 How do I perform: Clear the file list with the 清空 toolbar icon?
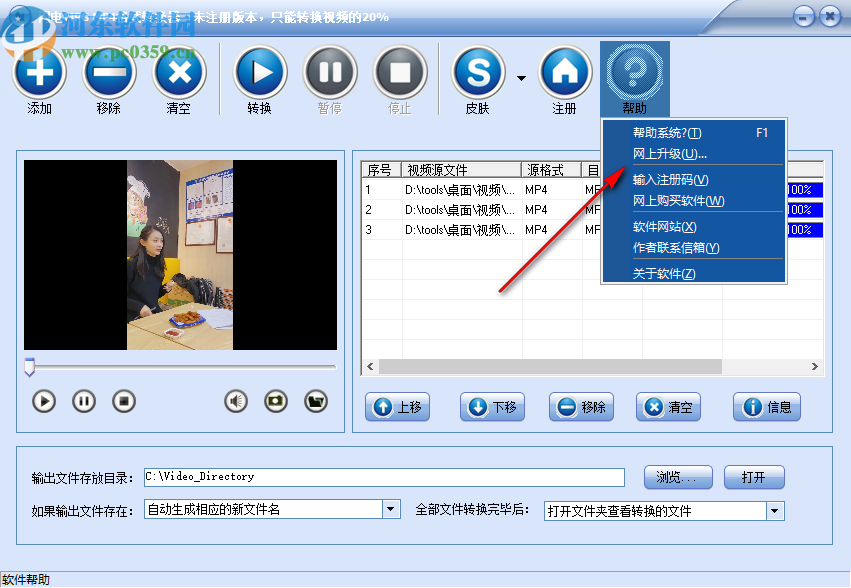coord(180,71)
